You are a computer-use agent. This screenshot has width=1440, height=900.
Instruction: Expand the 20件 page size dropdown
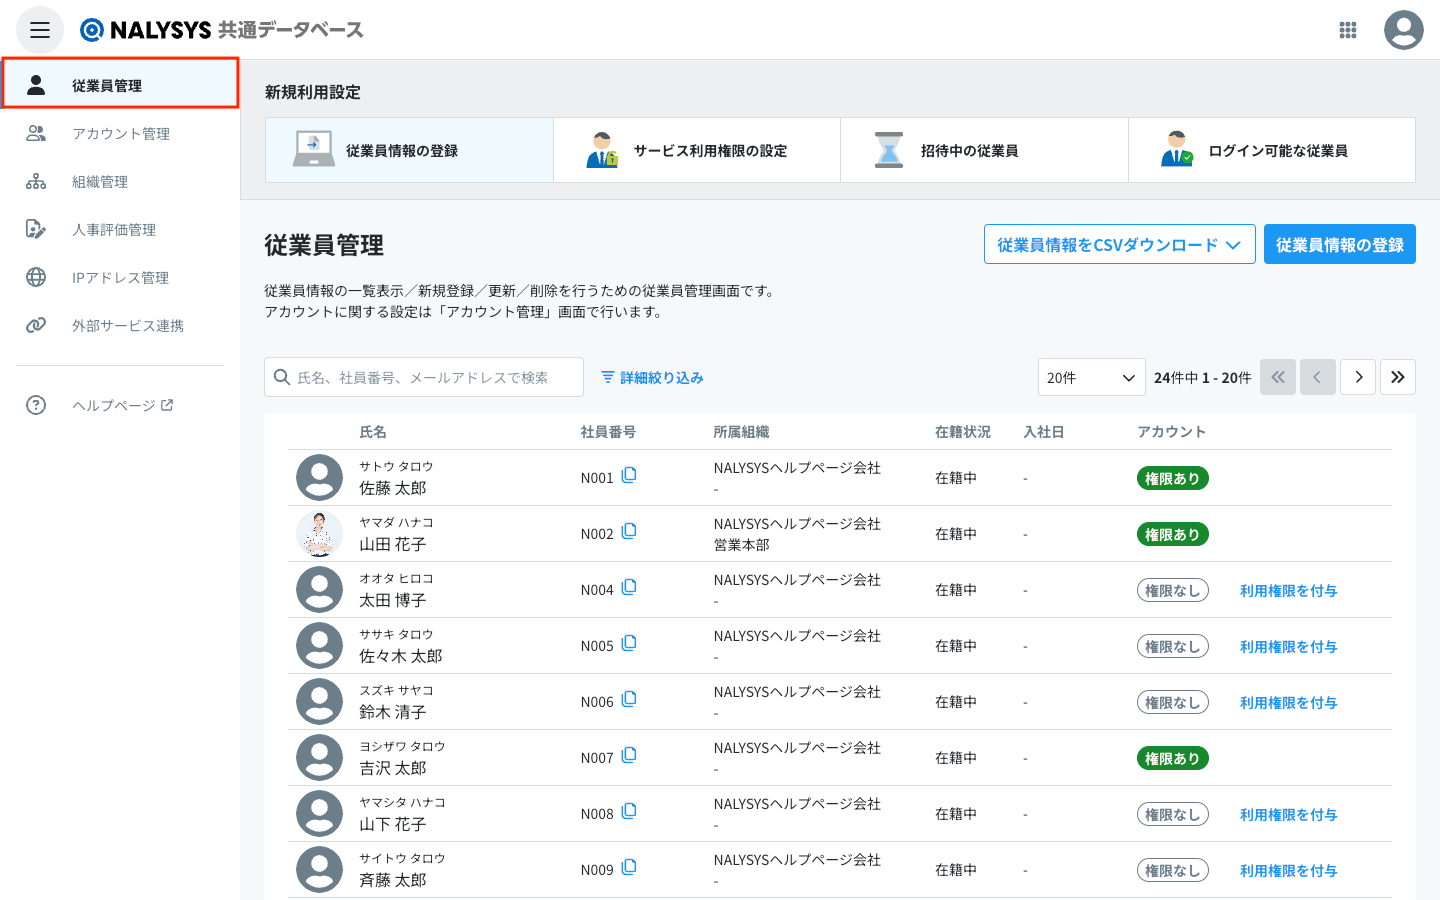(1091, 377)
